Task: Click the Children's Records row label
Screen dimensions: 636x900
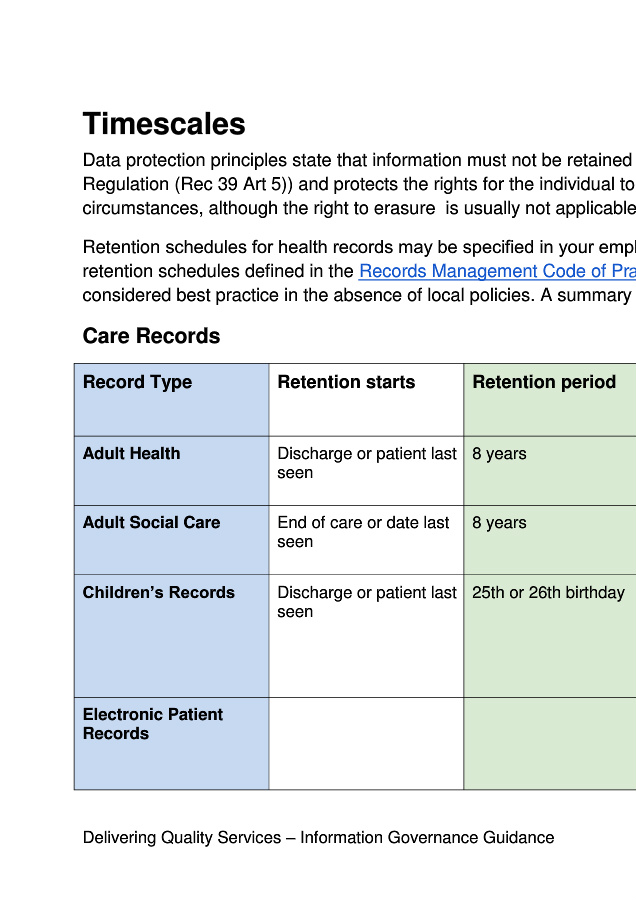Action: (x=159, y=592)
